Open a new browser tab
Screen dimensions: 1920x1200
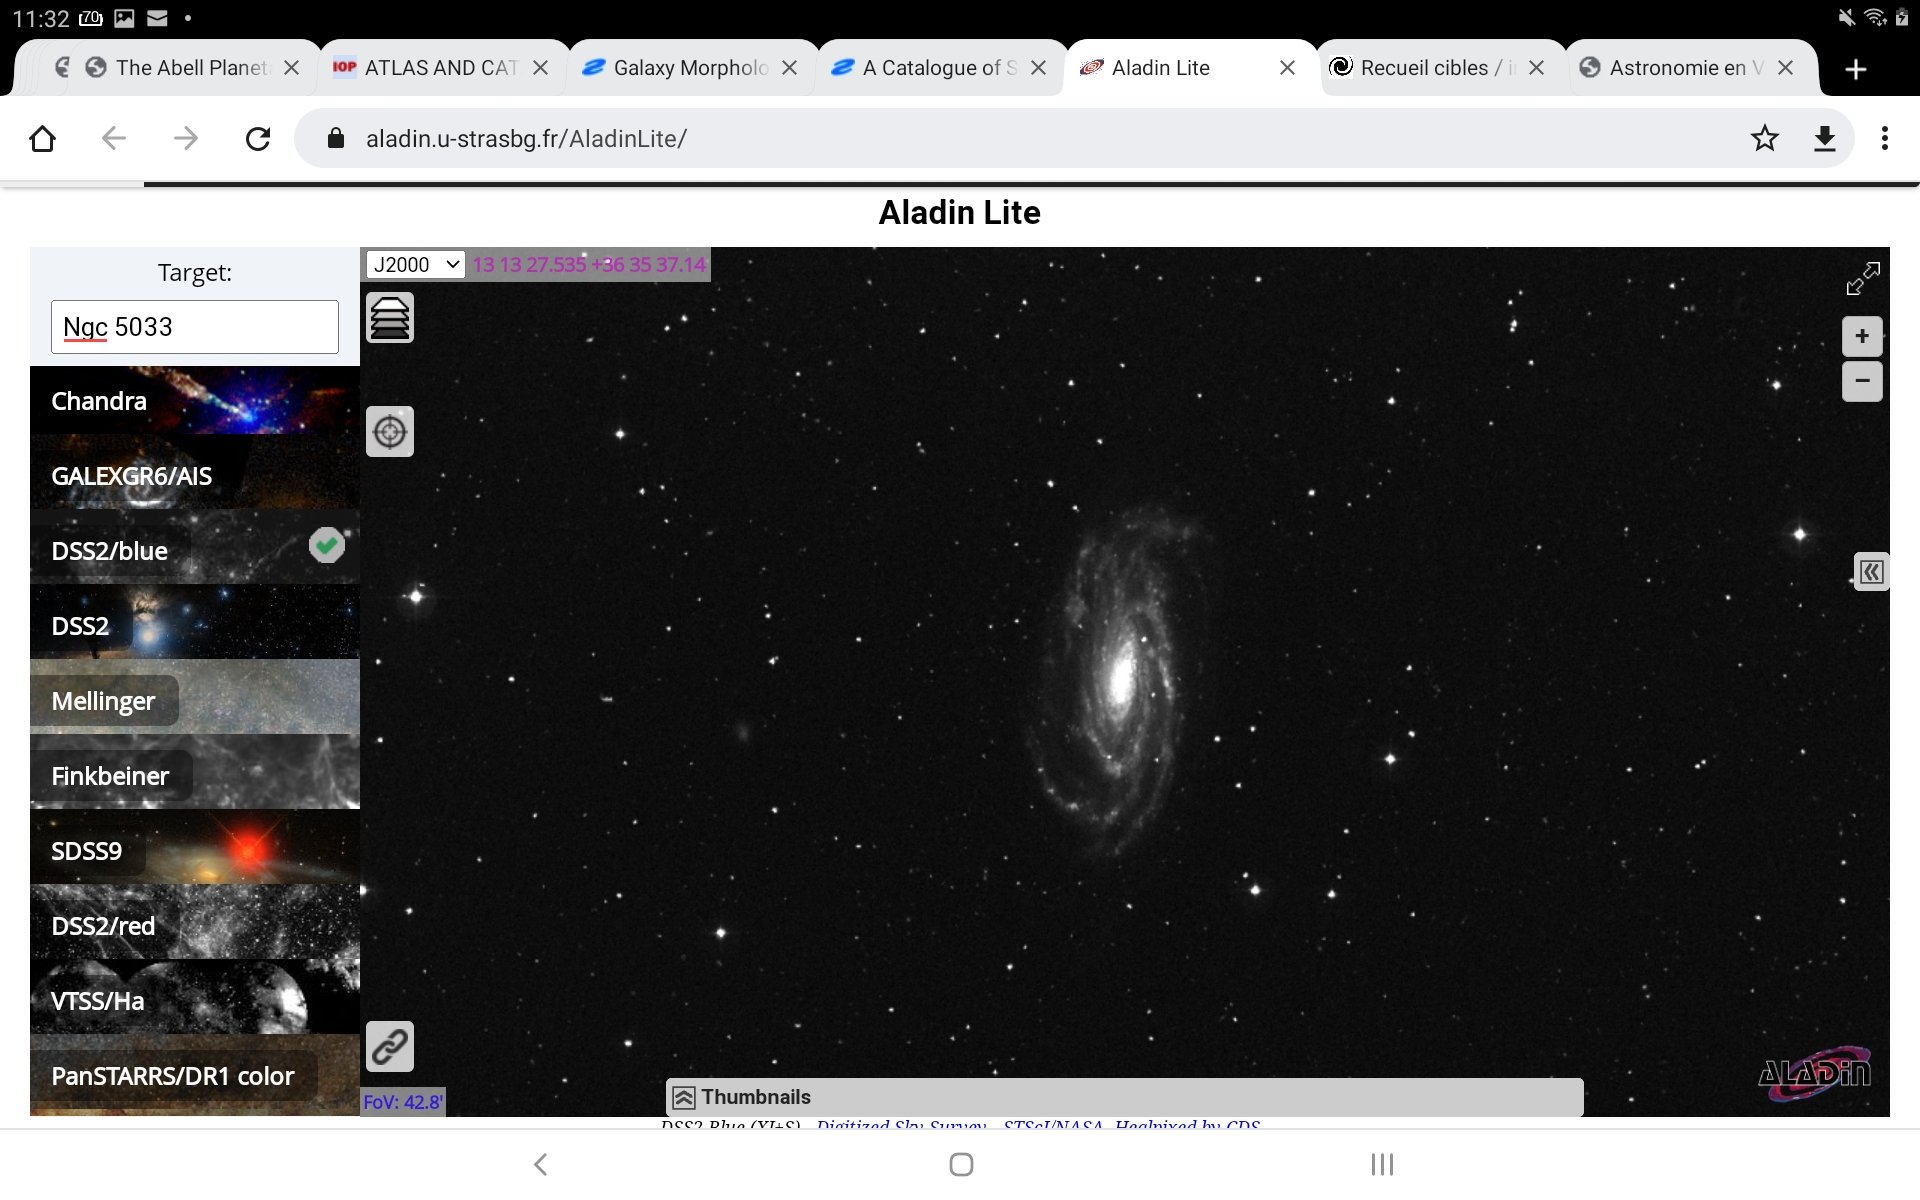(1856, 69)
